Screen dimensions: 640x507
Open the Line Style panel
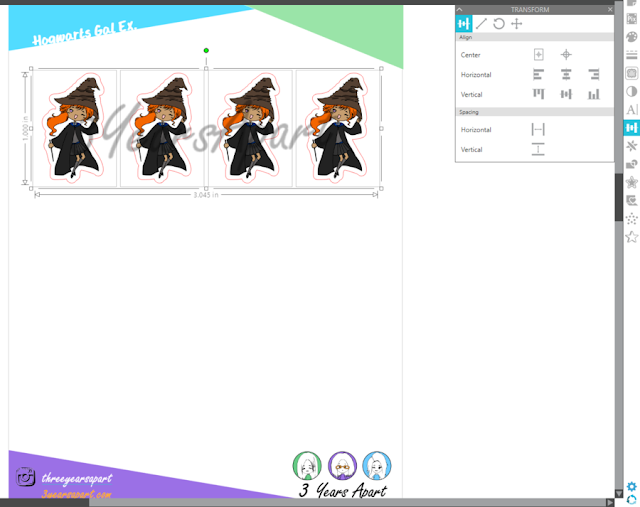[x=632, y=55]
